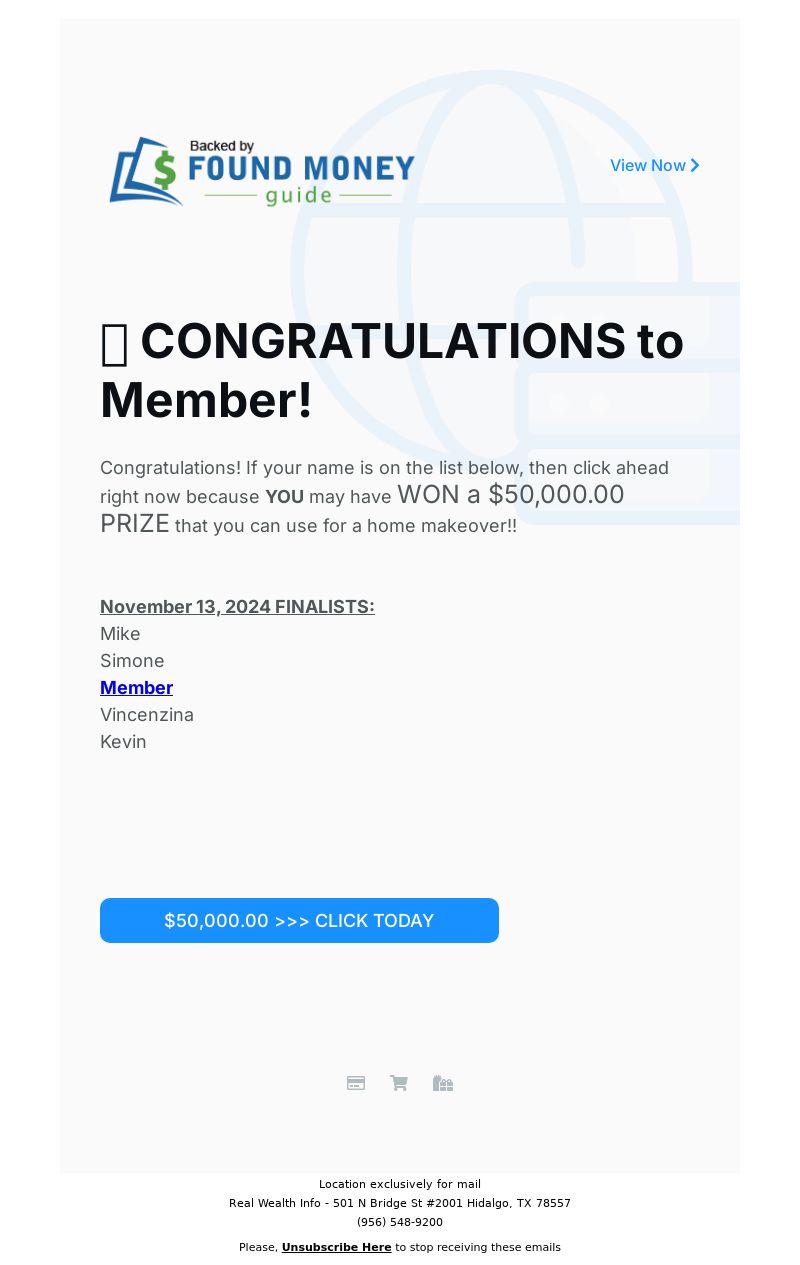Click the gifts icon in footer
The width and height of the screenshot is (800, 1265).
[443, 1083]
